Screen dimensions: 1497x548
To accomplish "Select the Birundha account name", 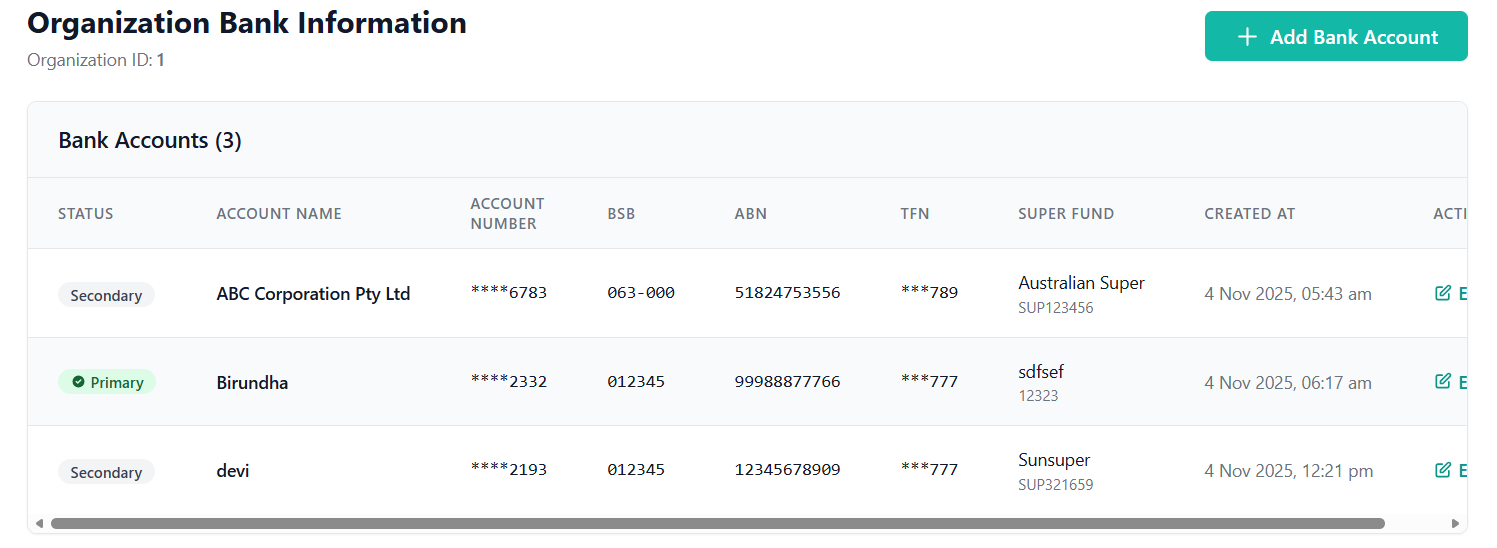I will [x=252, y=382].
